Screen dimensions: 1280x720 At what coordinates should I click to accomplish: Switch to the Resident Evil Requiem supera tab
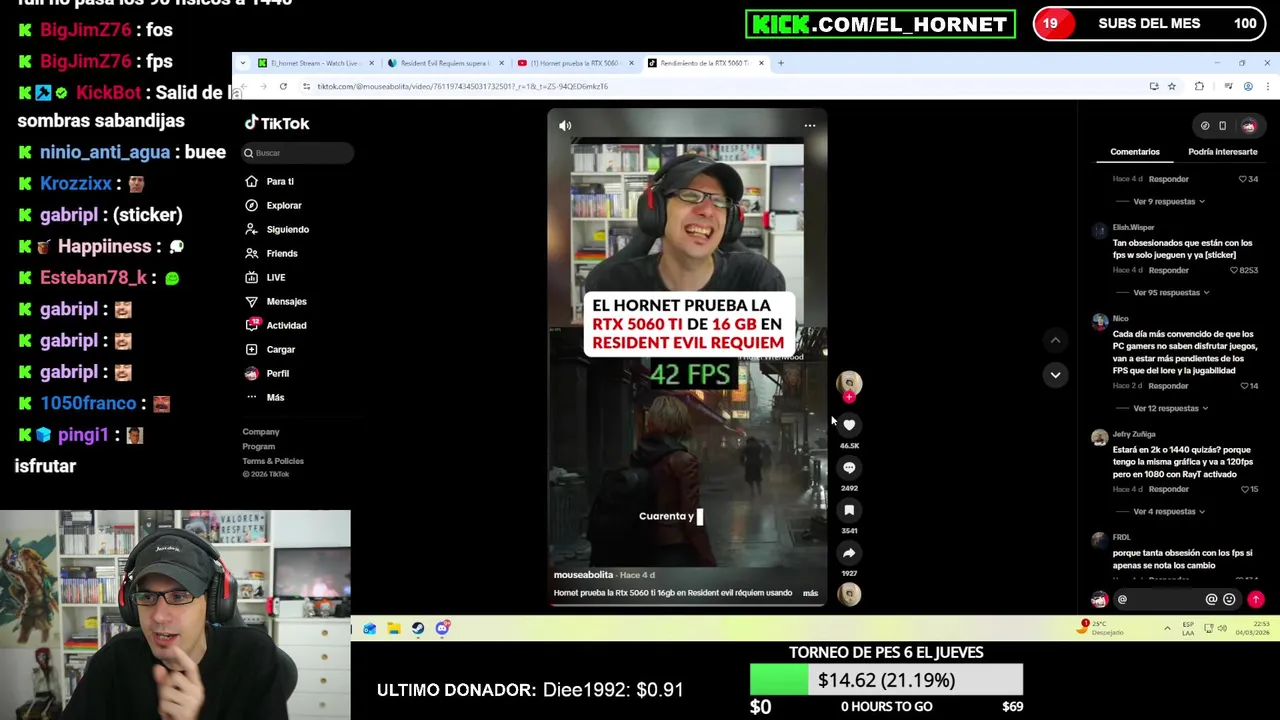coord(444,63)
